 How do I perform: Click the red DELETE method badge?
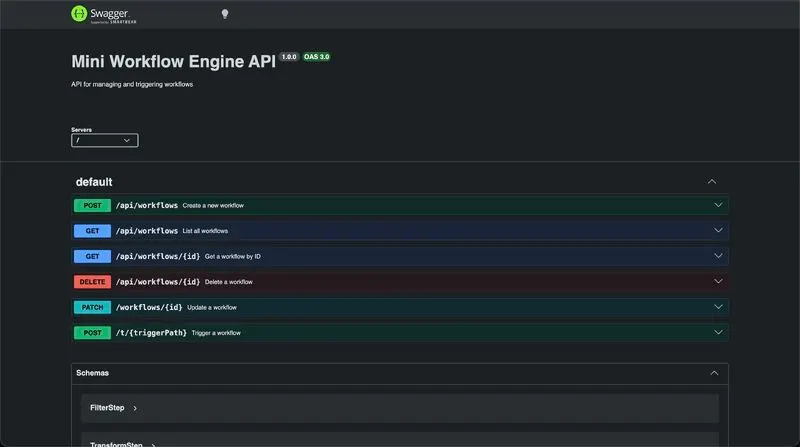point(92,282)
